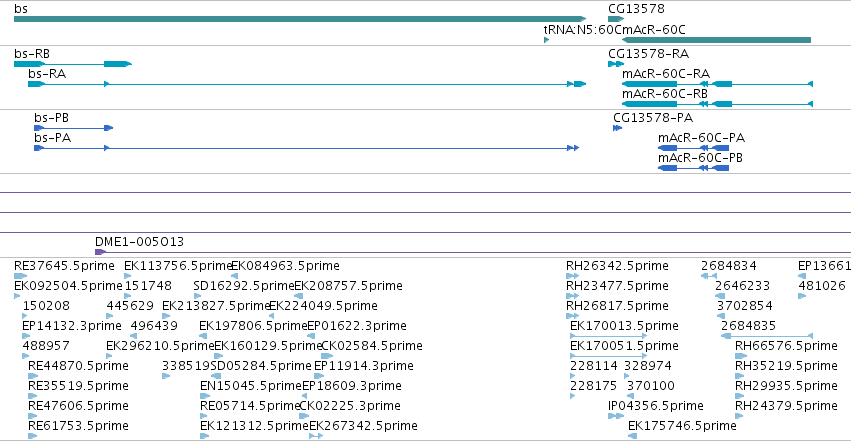Select the bs-RA transcript line
The image size is (851, 441).
(307, 84)
